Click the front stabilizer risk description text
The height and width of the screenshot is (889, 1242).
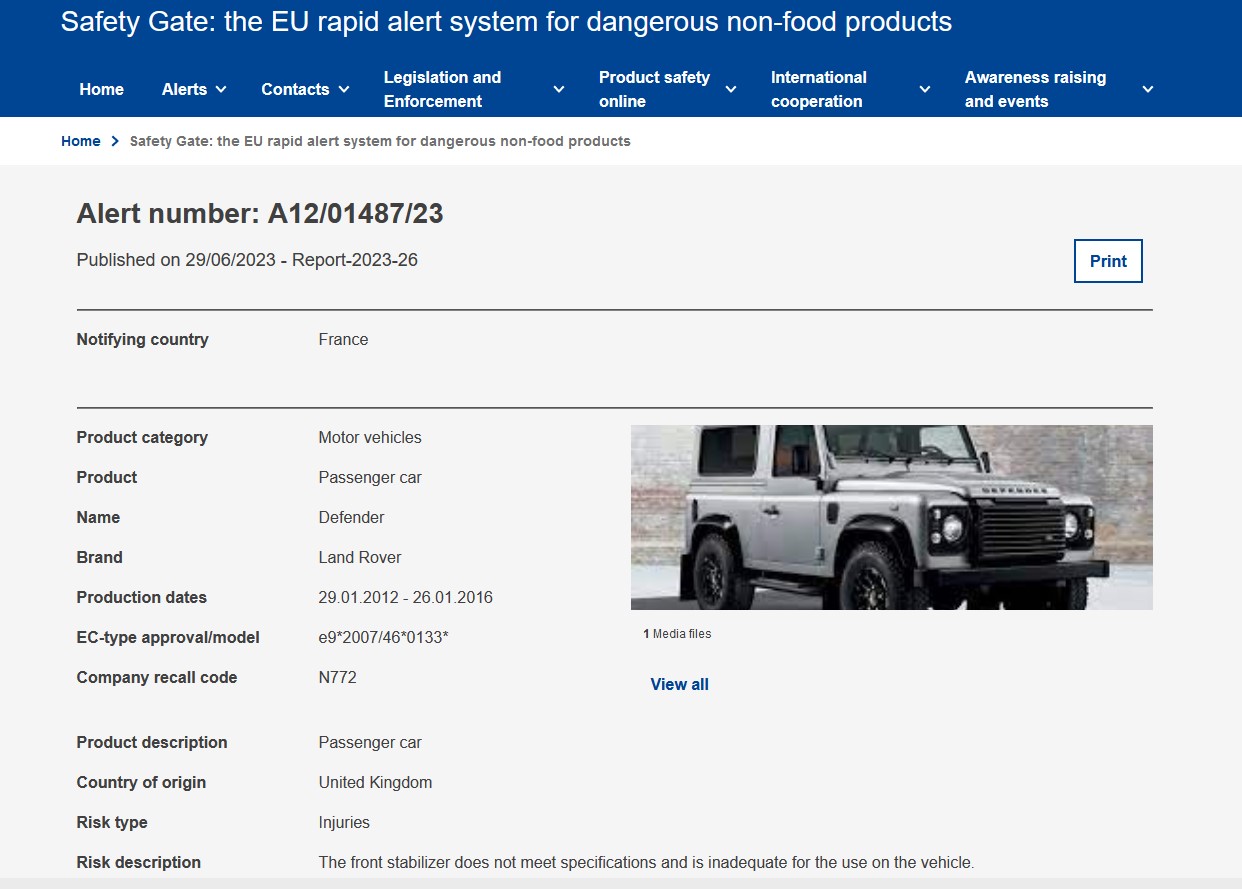pos(646,862)
